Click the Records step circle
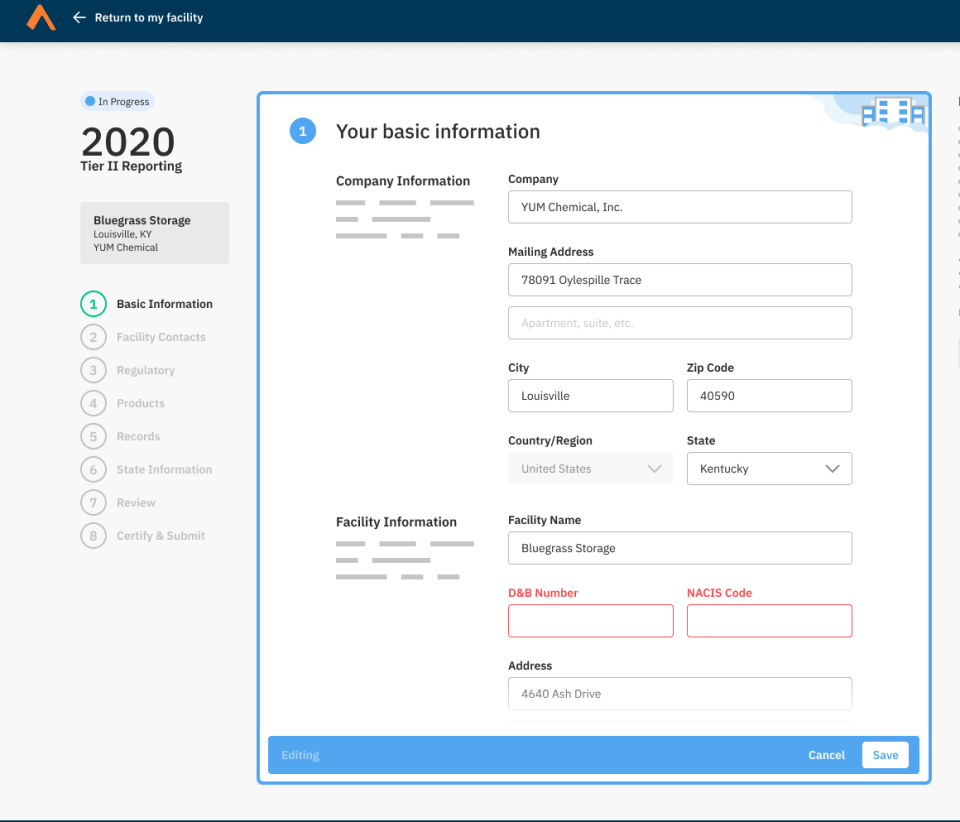Screen dimensions: 960x822 [x=94, y=436]
